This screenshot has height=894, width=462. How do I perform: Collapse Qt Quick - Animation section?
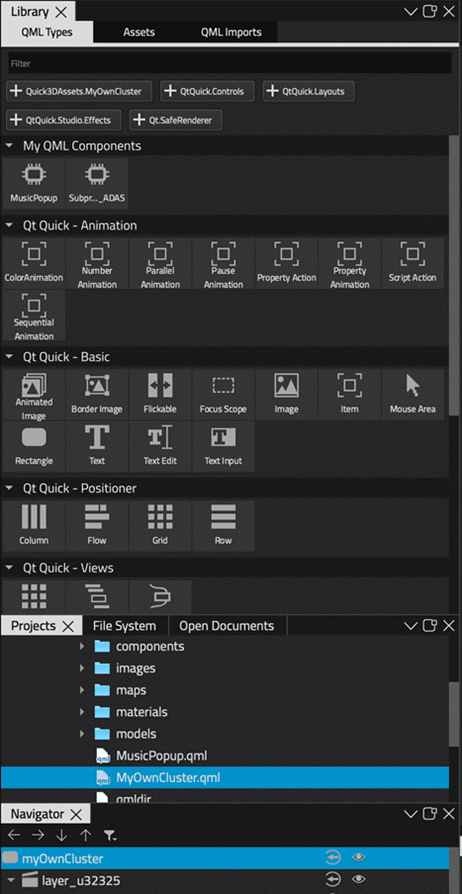[10, 226]
